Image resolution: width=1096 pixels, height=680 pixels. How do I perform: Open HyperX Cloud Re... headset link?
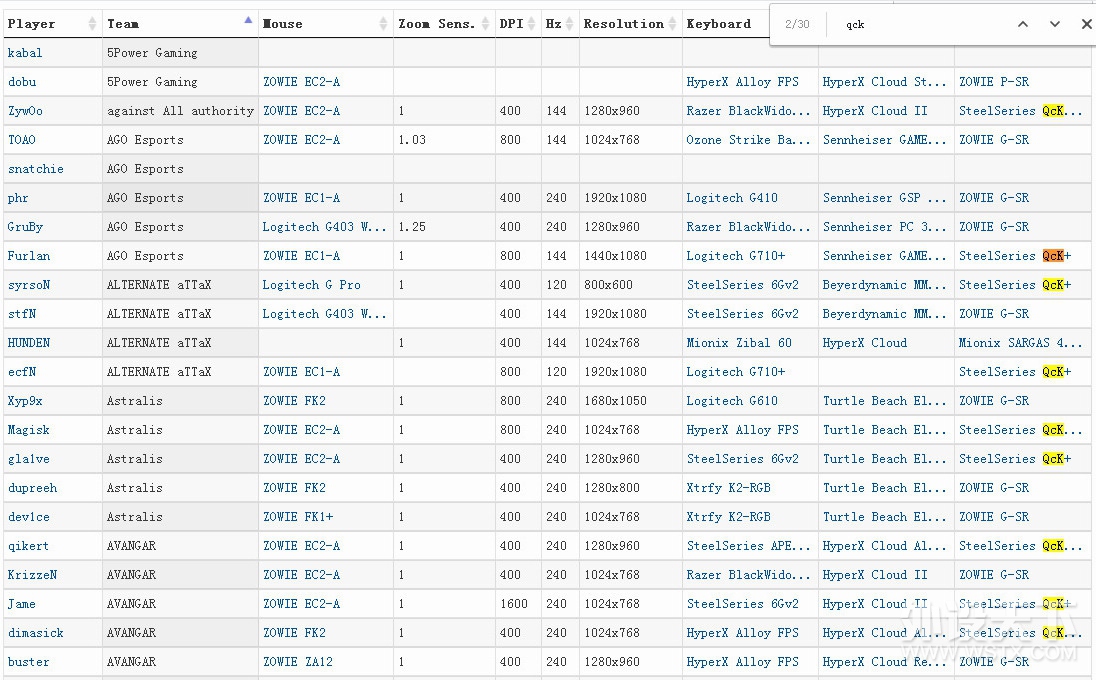click(884, 662)
